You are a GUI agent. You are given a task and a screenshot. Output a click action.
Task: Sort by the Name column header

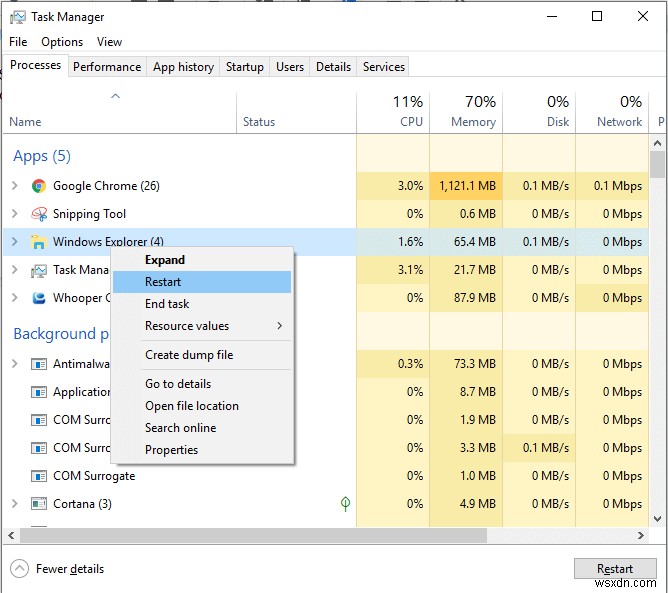point(120,112)
